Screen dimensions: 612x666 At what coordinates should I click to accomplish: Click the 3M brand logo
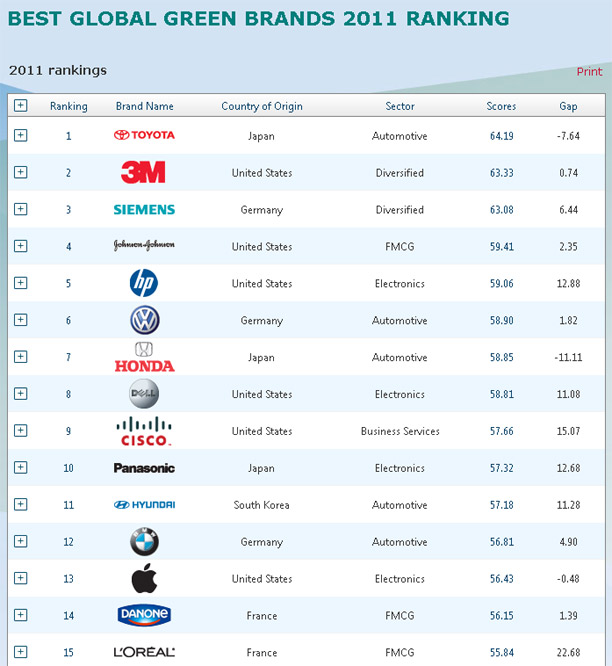pyautogui.click(x=144, y=173)
